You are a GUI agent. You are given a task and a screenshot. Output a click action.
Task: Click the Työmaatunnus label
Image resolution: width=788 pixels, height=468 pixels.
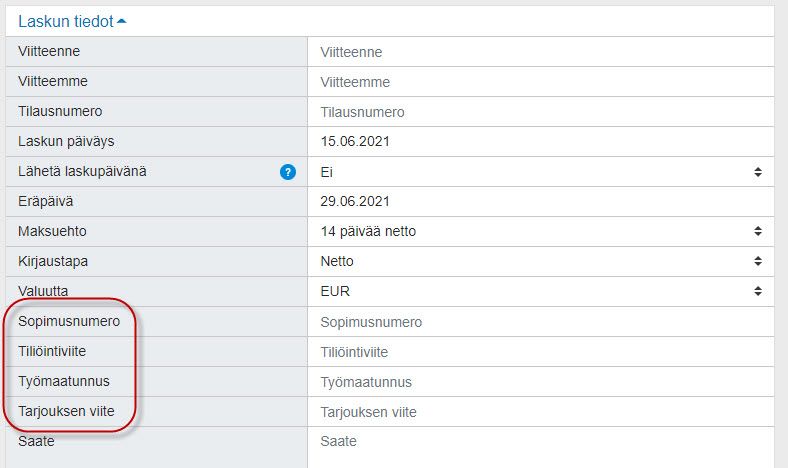coord(64,382)
